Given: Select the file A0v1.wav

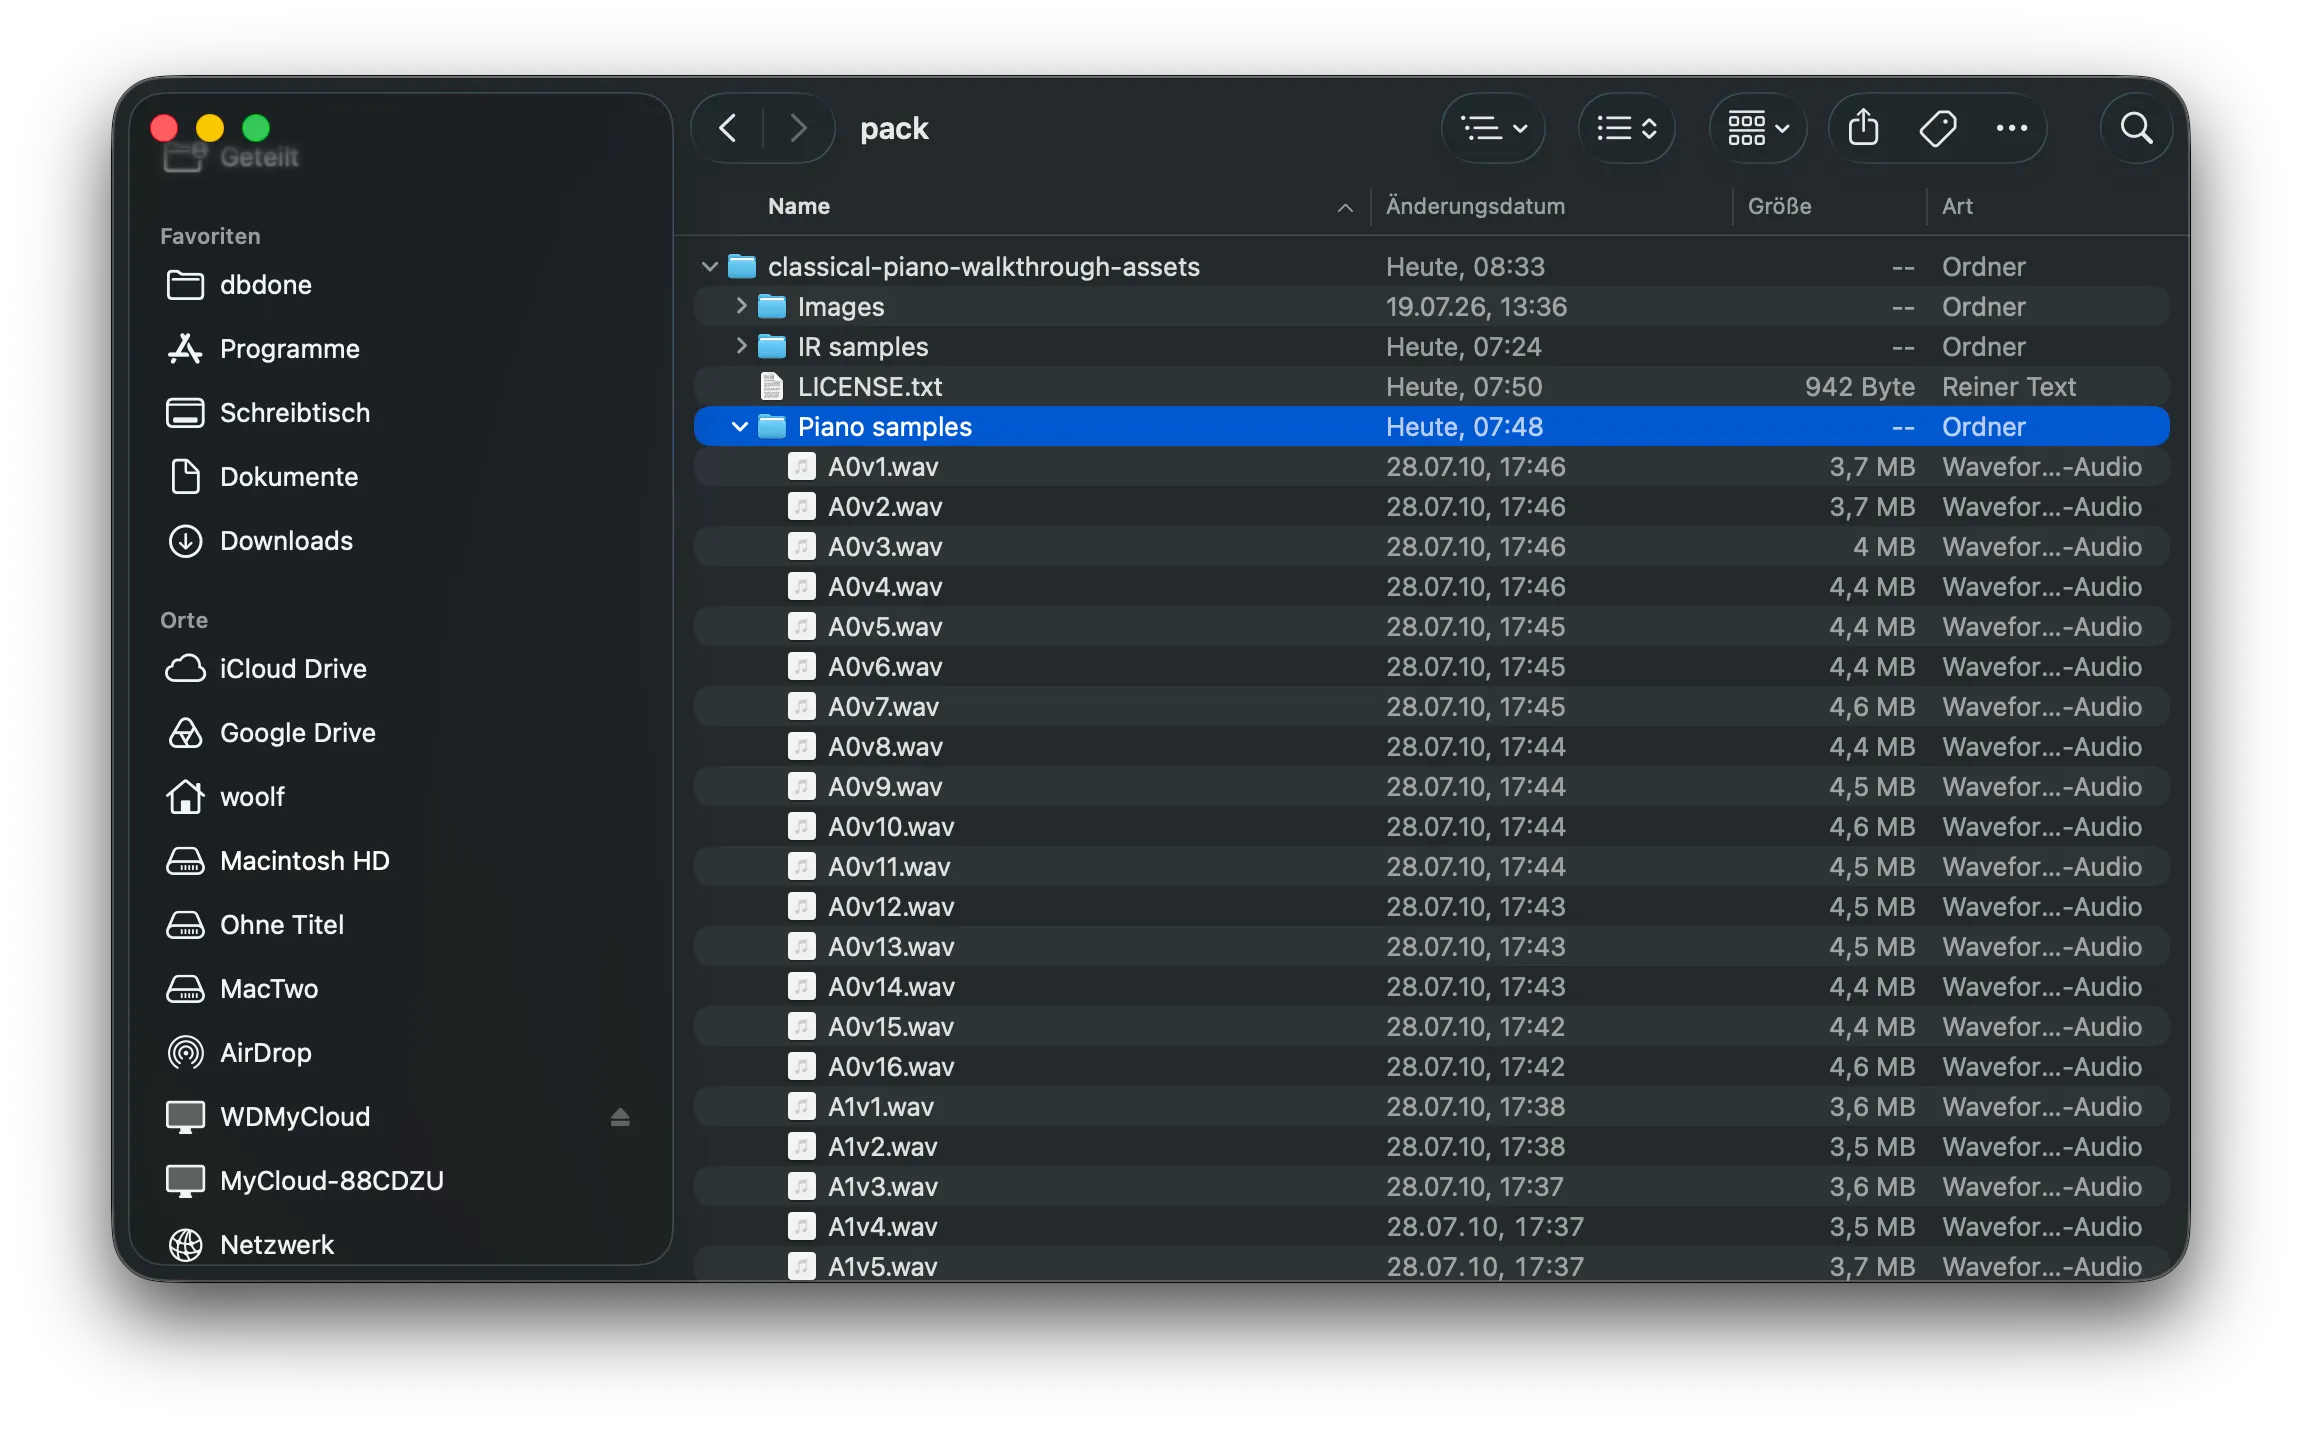Looking at the screenshot, I should pyautogui.click(x=1431, y=466).
